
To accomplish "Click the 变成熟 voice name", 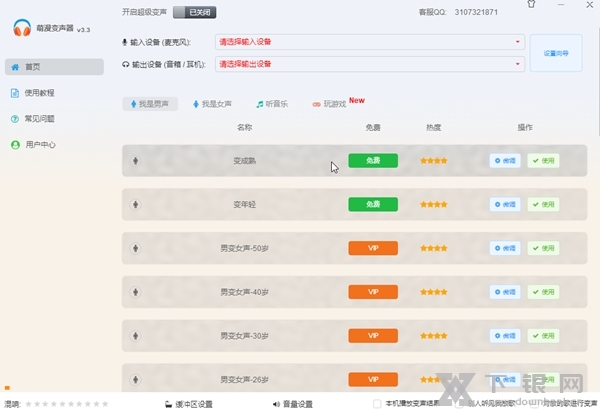I will coord(245,161).
